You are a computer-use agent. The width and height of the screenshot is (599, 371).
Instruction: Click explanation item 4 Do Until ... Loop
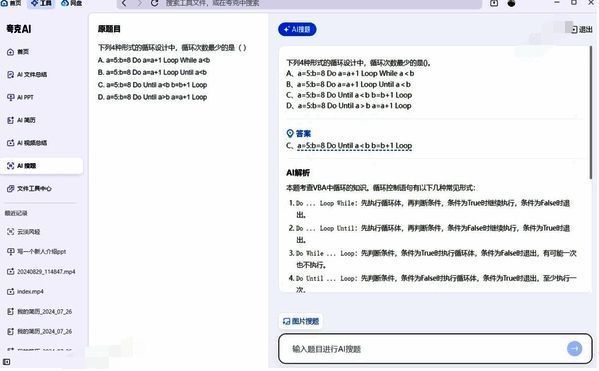coord(432,284)
